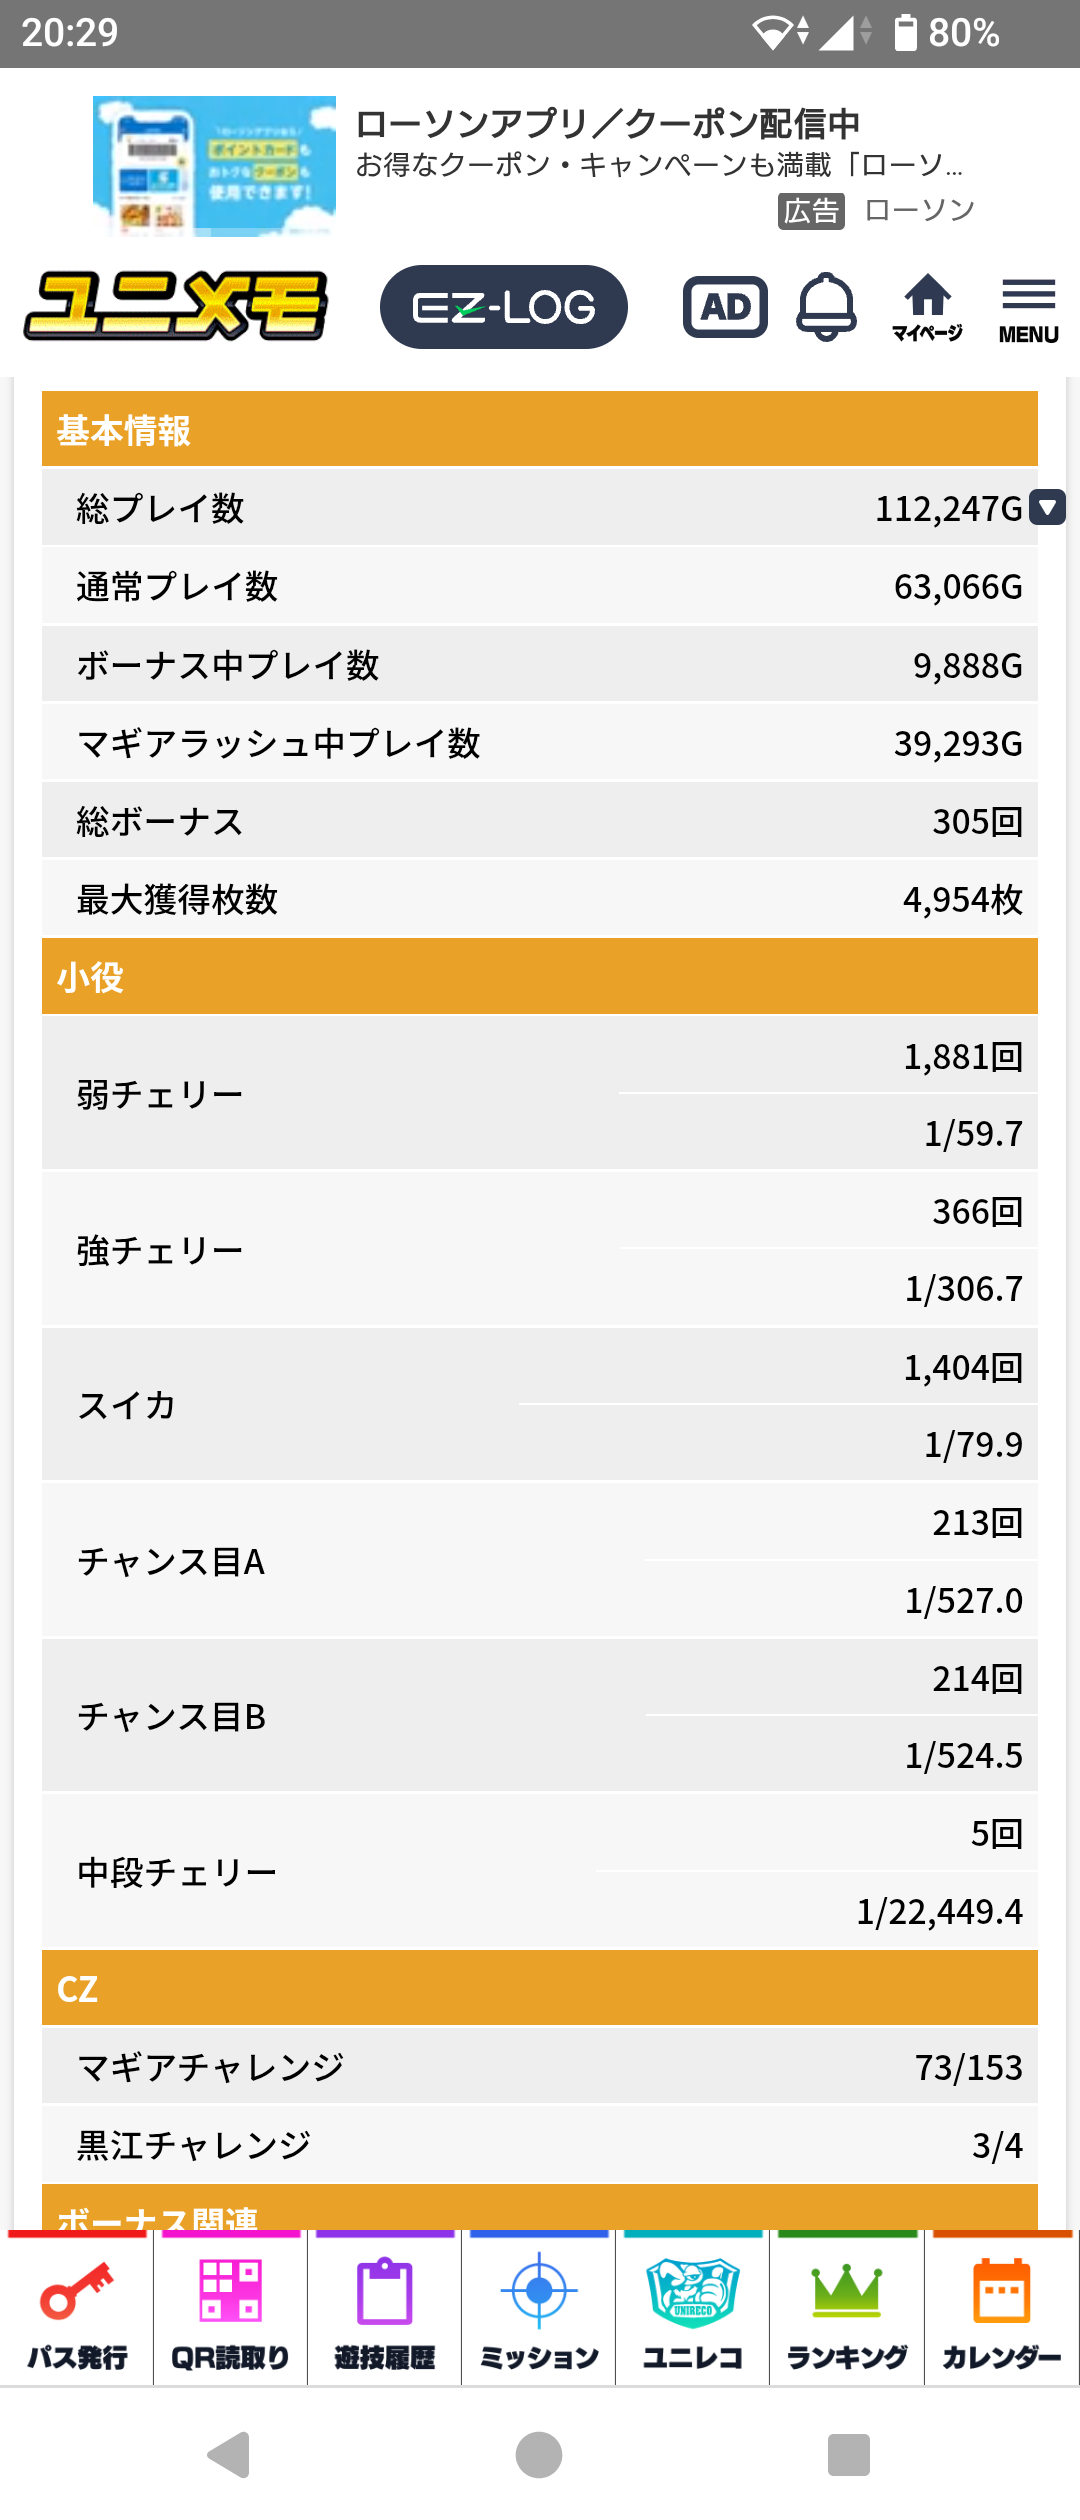Image resolution: width=1080 pixels, height=2520 pixels.
Task: Tap Android back navigation button
Action: click(229, 2454)
